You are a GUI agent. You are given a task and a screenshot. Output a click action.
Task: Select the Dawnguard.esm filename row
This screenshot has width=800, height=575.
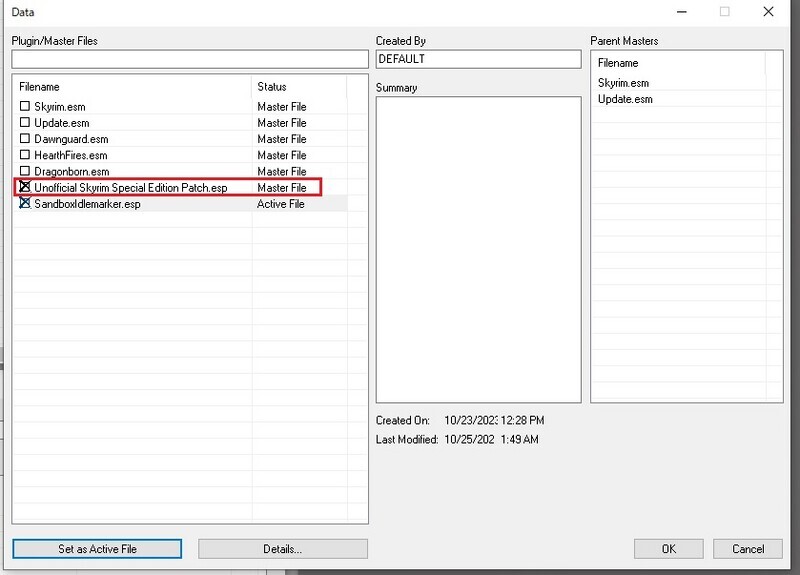coord(71,139)
